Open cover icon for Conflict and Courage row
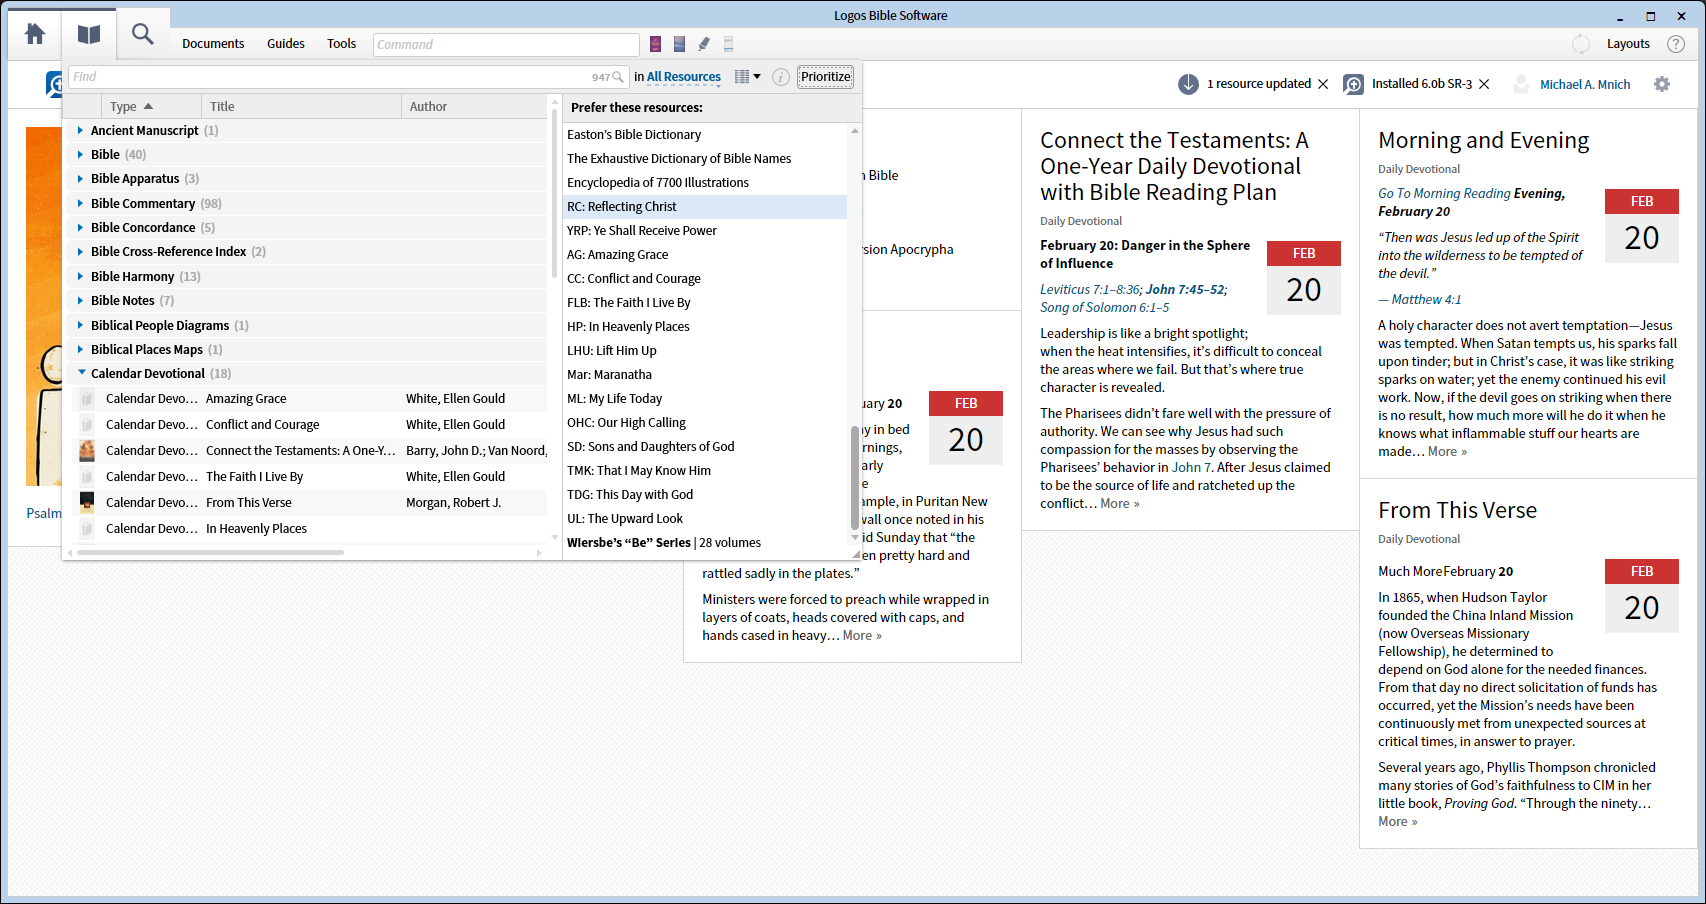The height and width of the screenshot is (904, 1706). (x=87, y=425)
